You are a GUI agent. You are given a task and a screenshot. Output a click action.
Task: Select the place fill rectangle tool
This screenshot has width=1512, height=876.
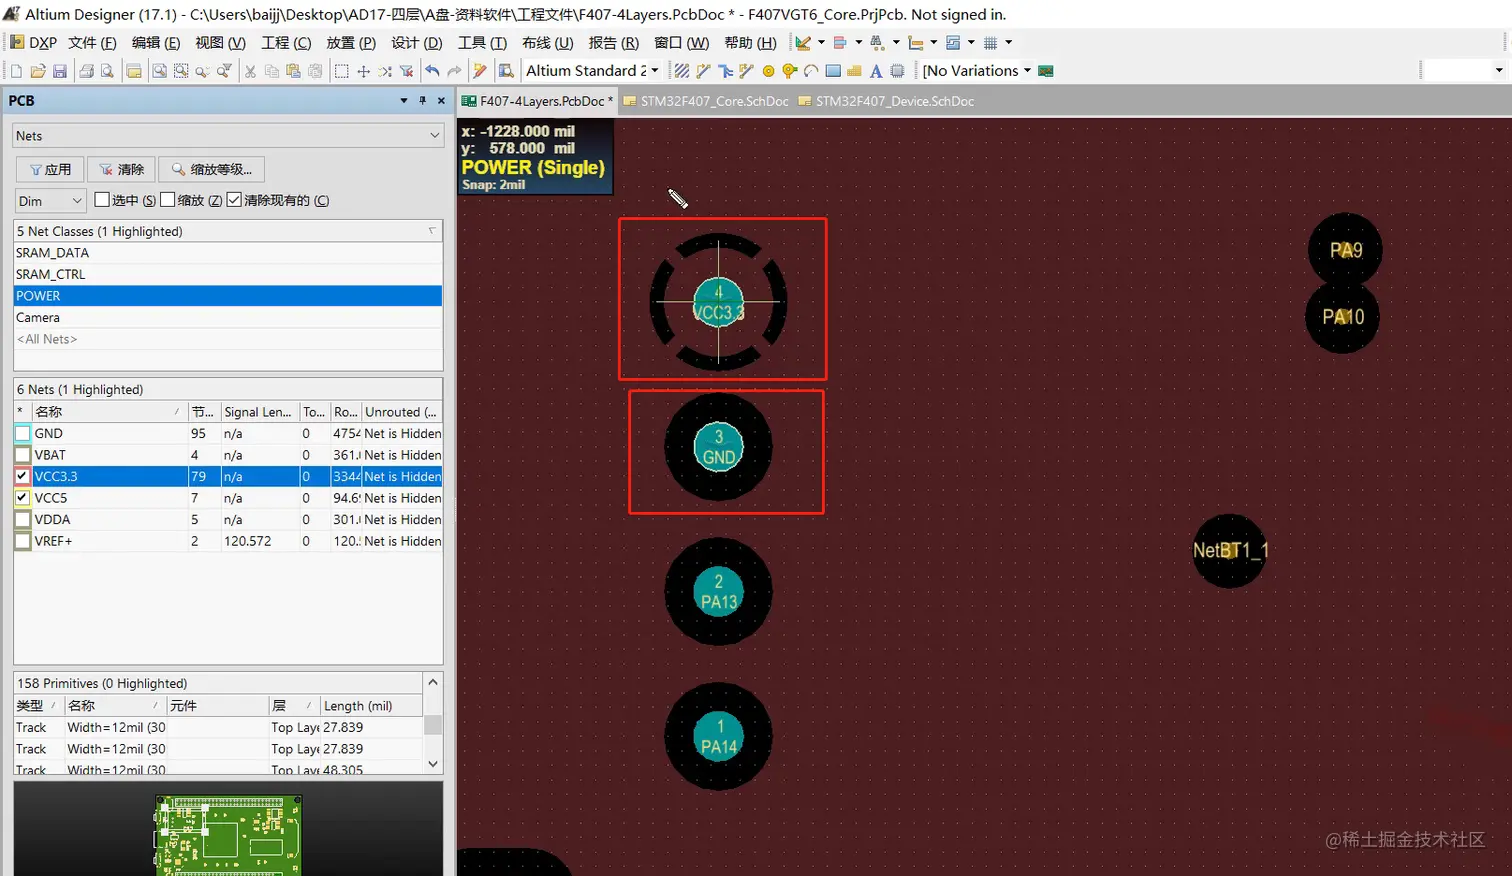pos(833,71)
